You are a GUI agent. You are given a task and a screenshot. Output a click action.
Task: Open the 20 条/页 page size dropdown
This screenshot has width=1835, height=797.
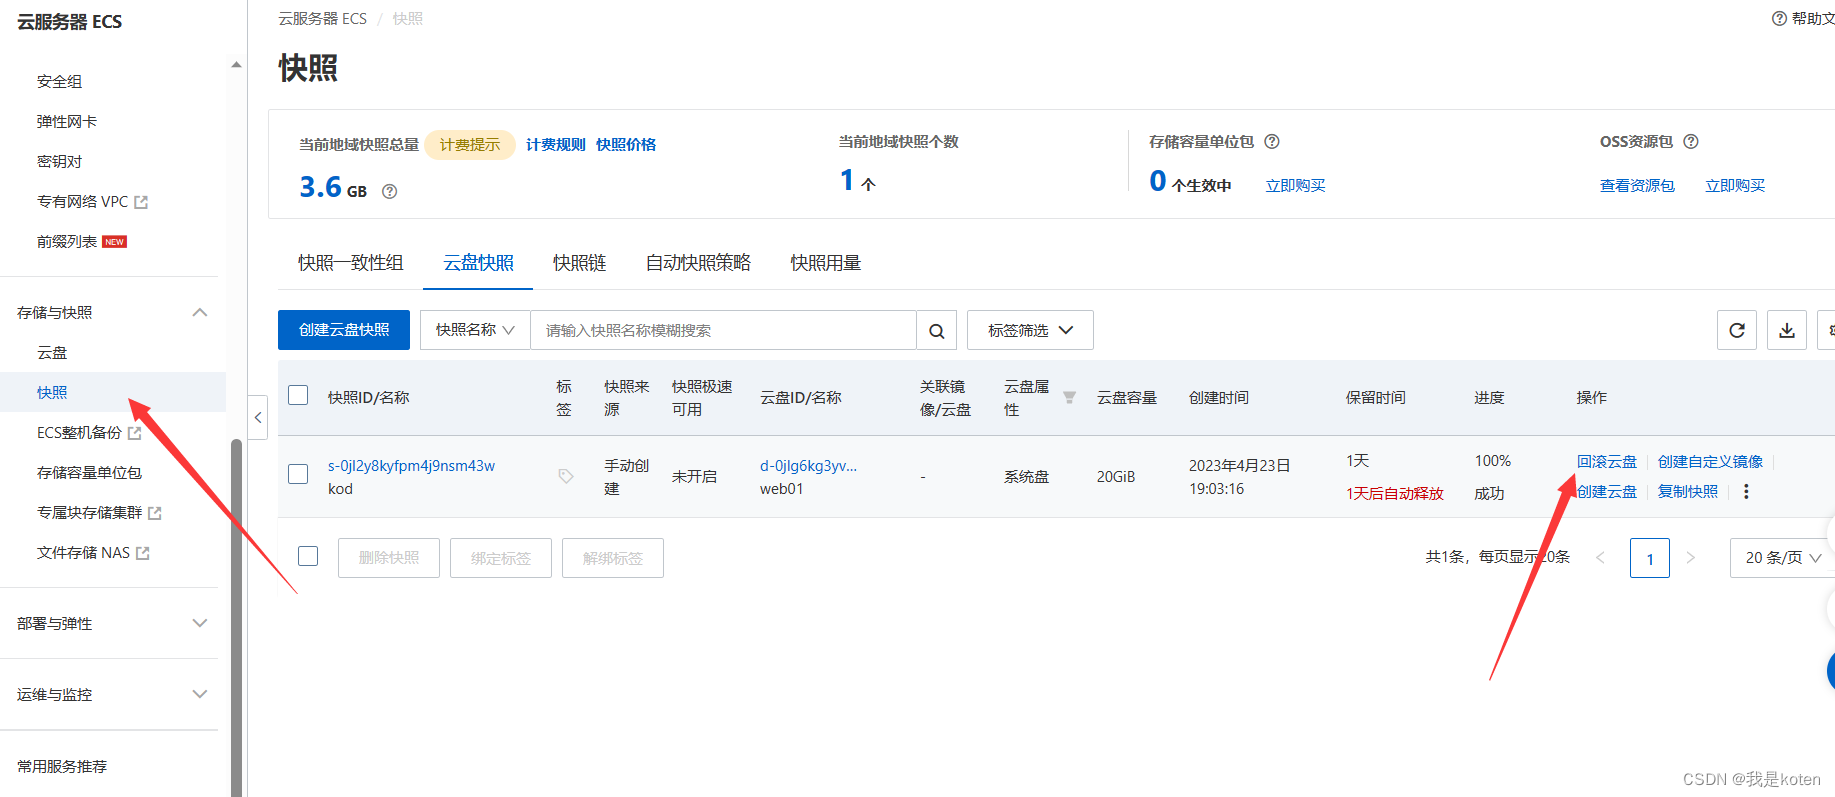click(x=1782, y=557)
